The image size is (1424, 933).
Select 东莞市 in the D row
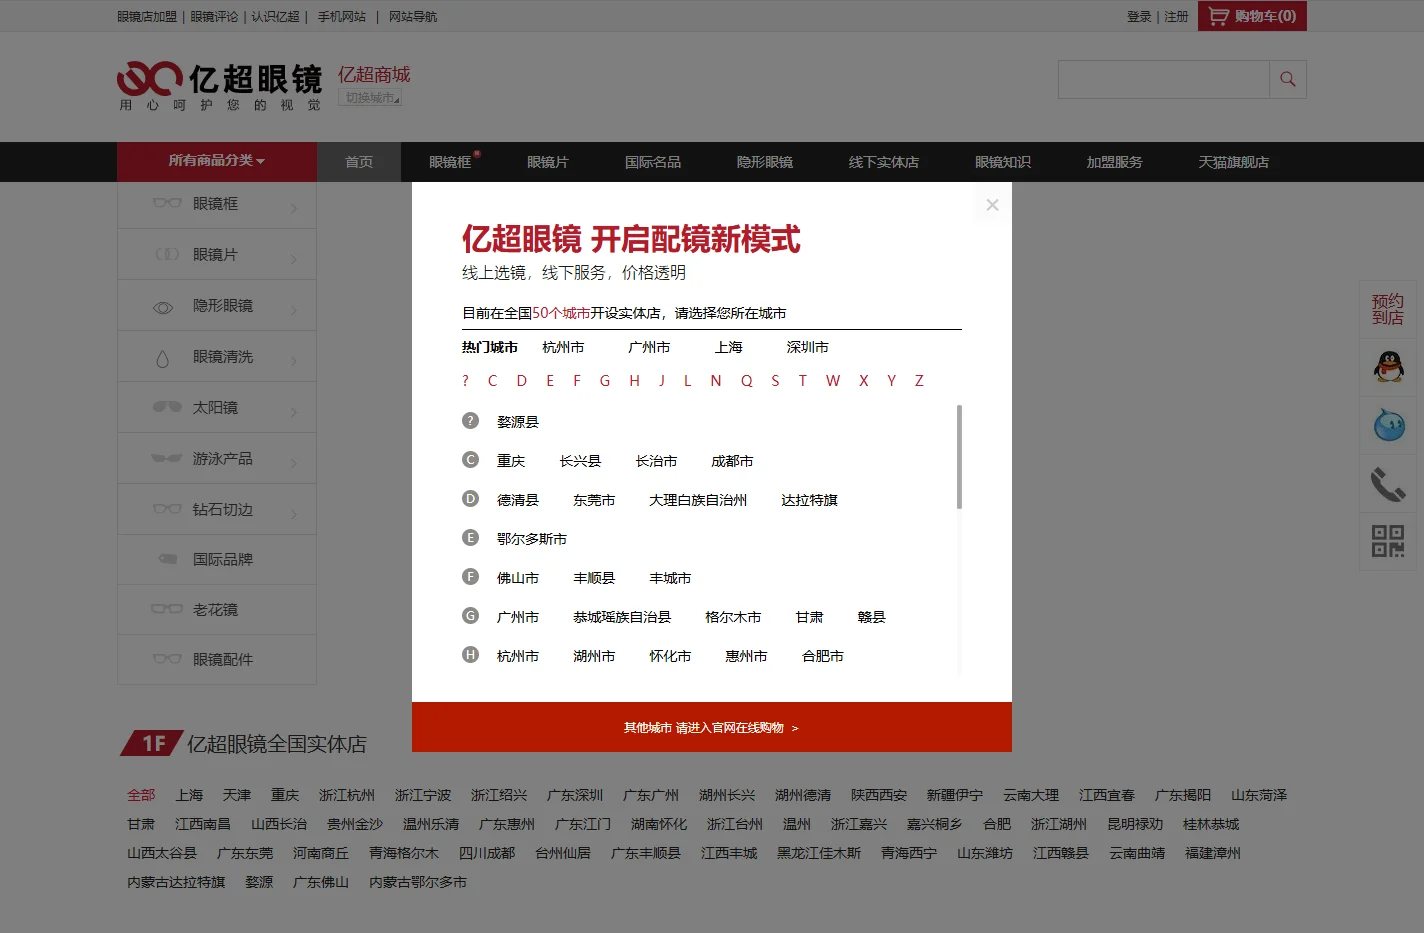594,500
